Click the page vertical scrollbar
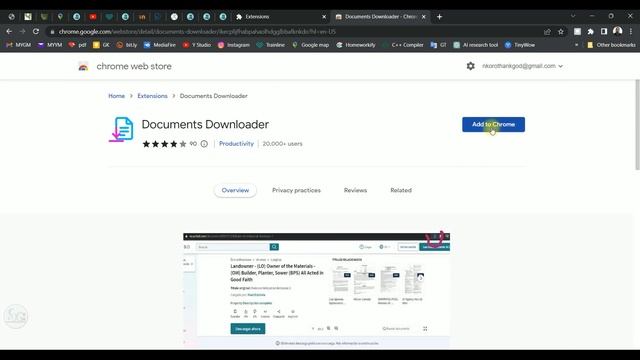Image resolution: width=640 pixels, height=360 pixels. [x=637, y=124]
